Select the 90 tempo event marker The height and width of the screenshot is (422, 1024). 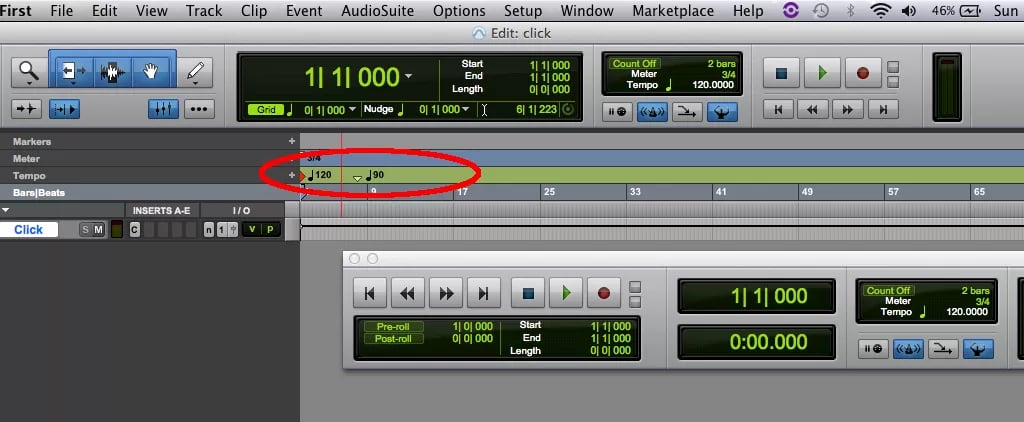point(375,175)
